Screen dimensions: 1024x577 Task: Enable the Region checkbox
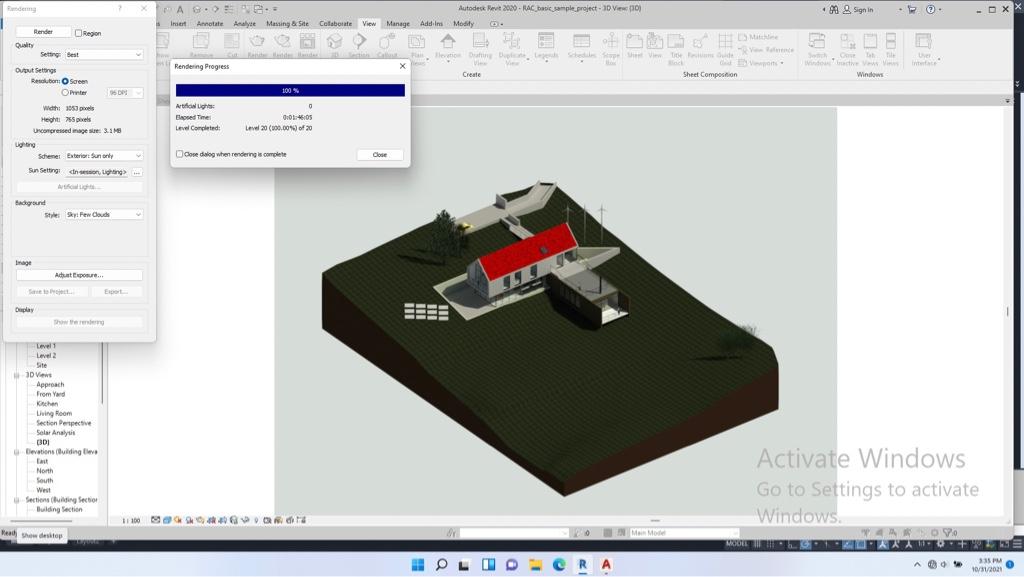(x=78, y=33)
